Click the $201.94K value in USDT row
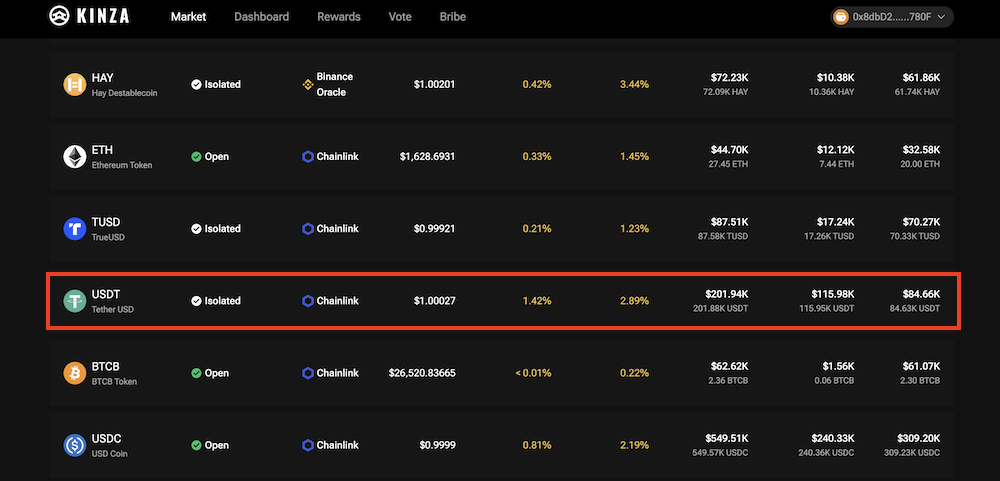This screenshot has width=1000, height=481. click(727, 294)
